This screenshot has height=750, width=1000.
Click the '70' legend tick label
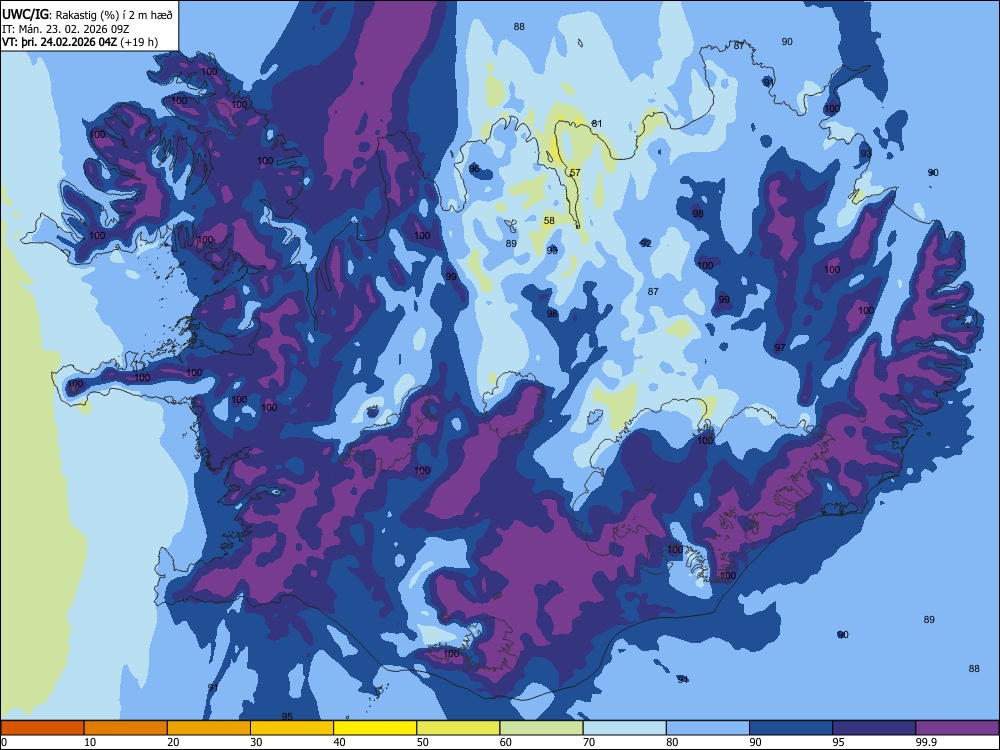pos(589,742)
